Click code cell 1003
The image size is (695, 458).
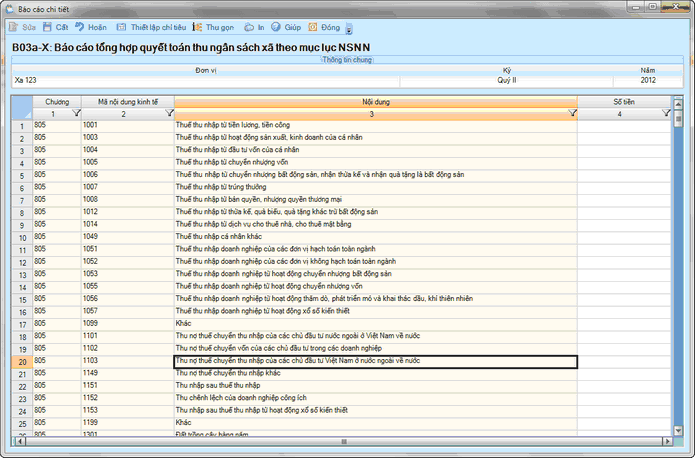tap(128, 138)
